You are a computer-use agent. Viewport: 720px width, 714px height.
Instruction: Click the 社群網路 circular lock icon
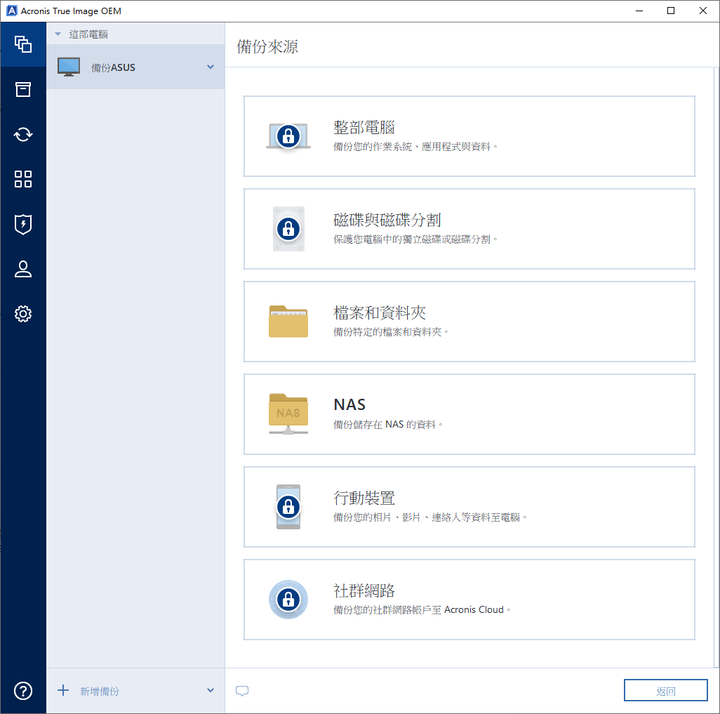[x=288, y=600]
